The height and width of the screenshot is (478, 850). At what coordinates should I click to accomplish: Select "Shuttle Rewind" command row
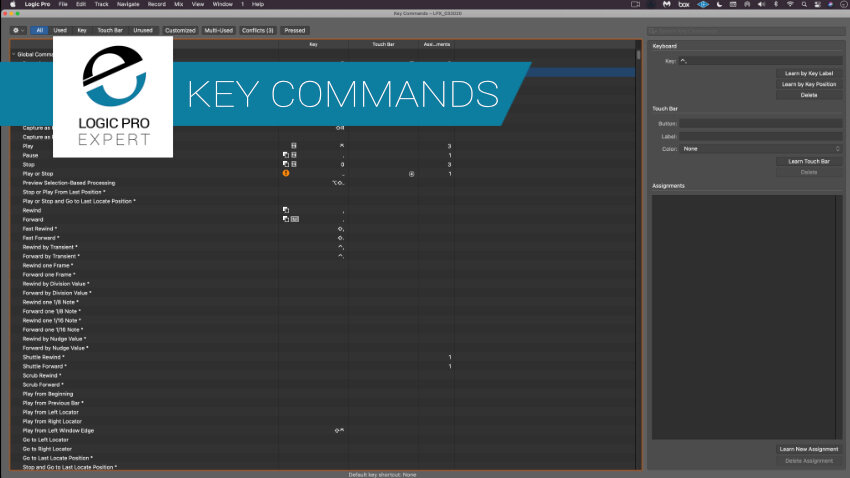(x=323, y=357)
